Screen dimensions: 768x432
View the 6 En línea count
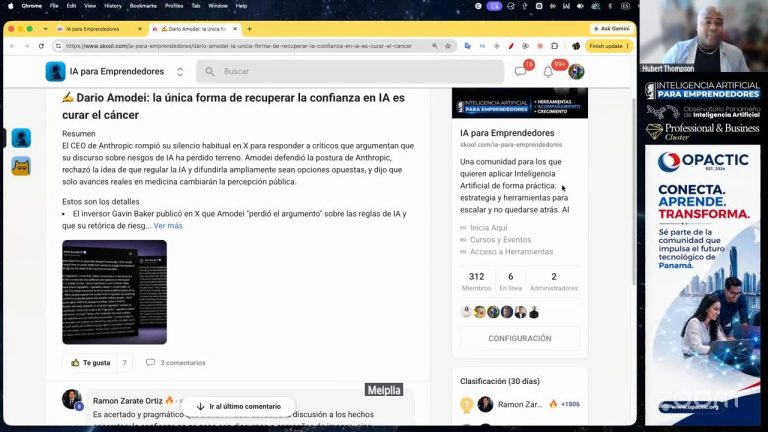coord(510,282)
